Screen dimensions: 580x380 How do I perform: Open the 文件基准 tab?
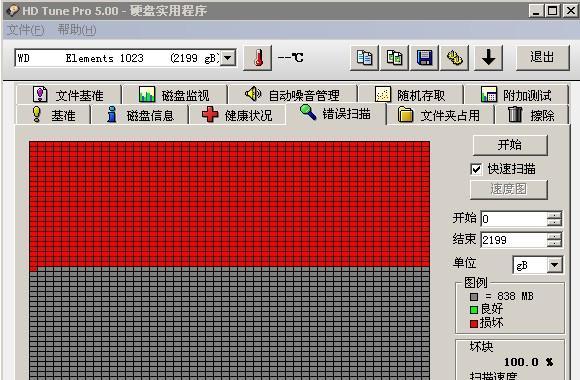69,95
